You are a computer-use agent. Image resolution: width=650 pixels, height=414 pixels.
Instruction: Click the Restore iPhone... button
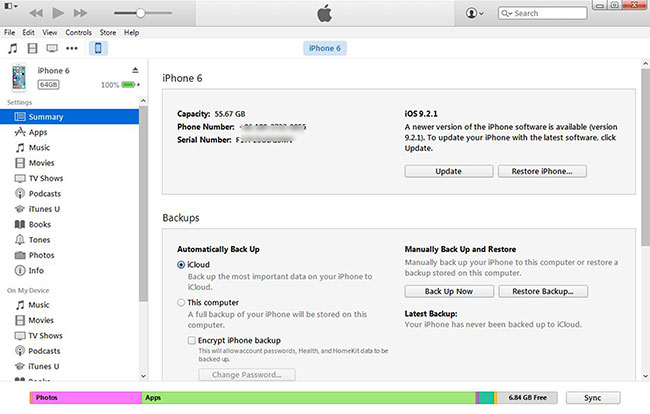(542, 171)
